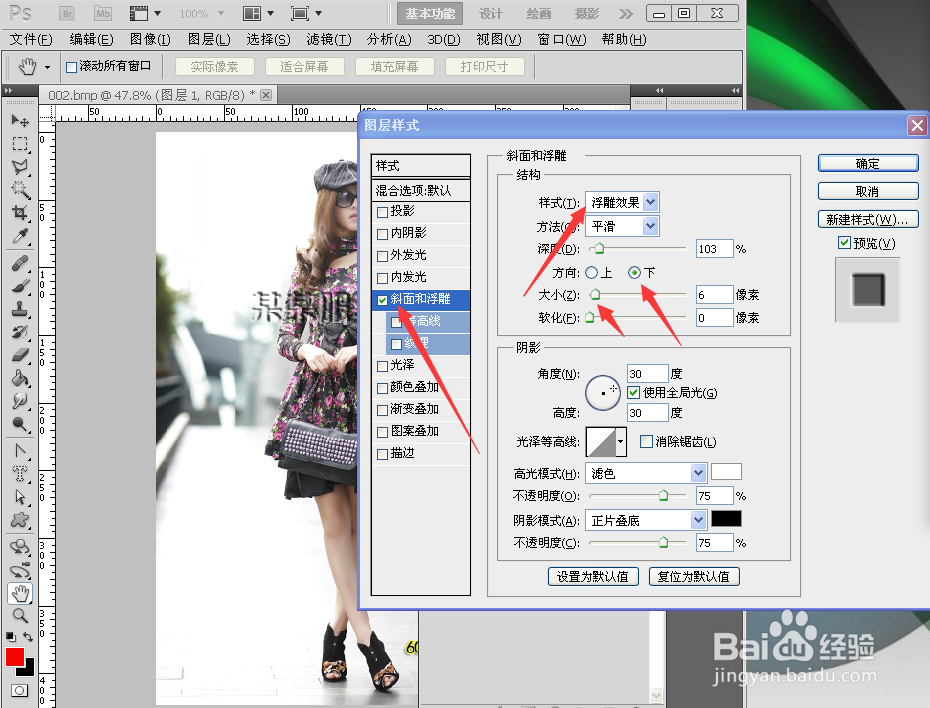The width and height of the screenshot is (930, 708).
Task: Select the Path Selection tool
Action: pos(20,496)
